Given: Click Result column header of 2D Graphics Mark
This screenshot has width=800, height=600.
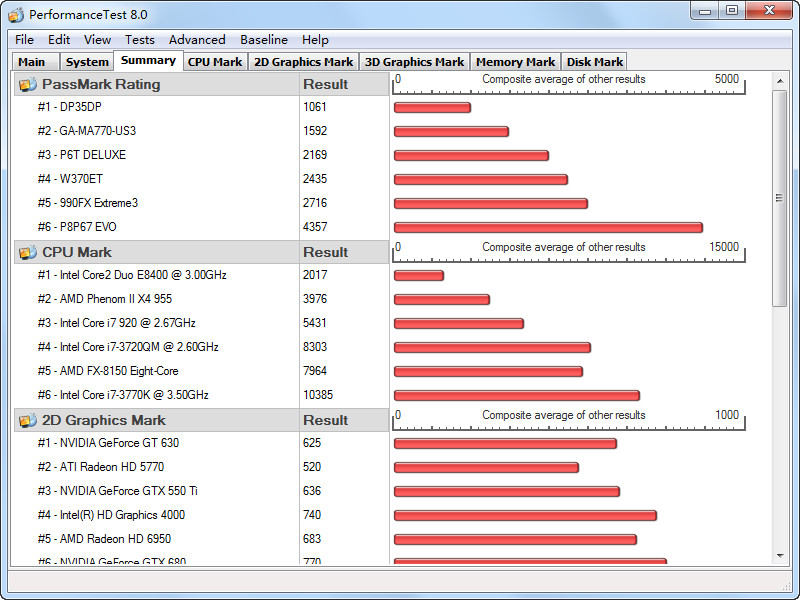Looking at the screenshot, I should (344, 420).
